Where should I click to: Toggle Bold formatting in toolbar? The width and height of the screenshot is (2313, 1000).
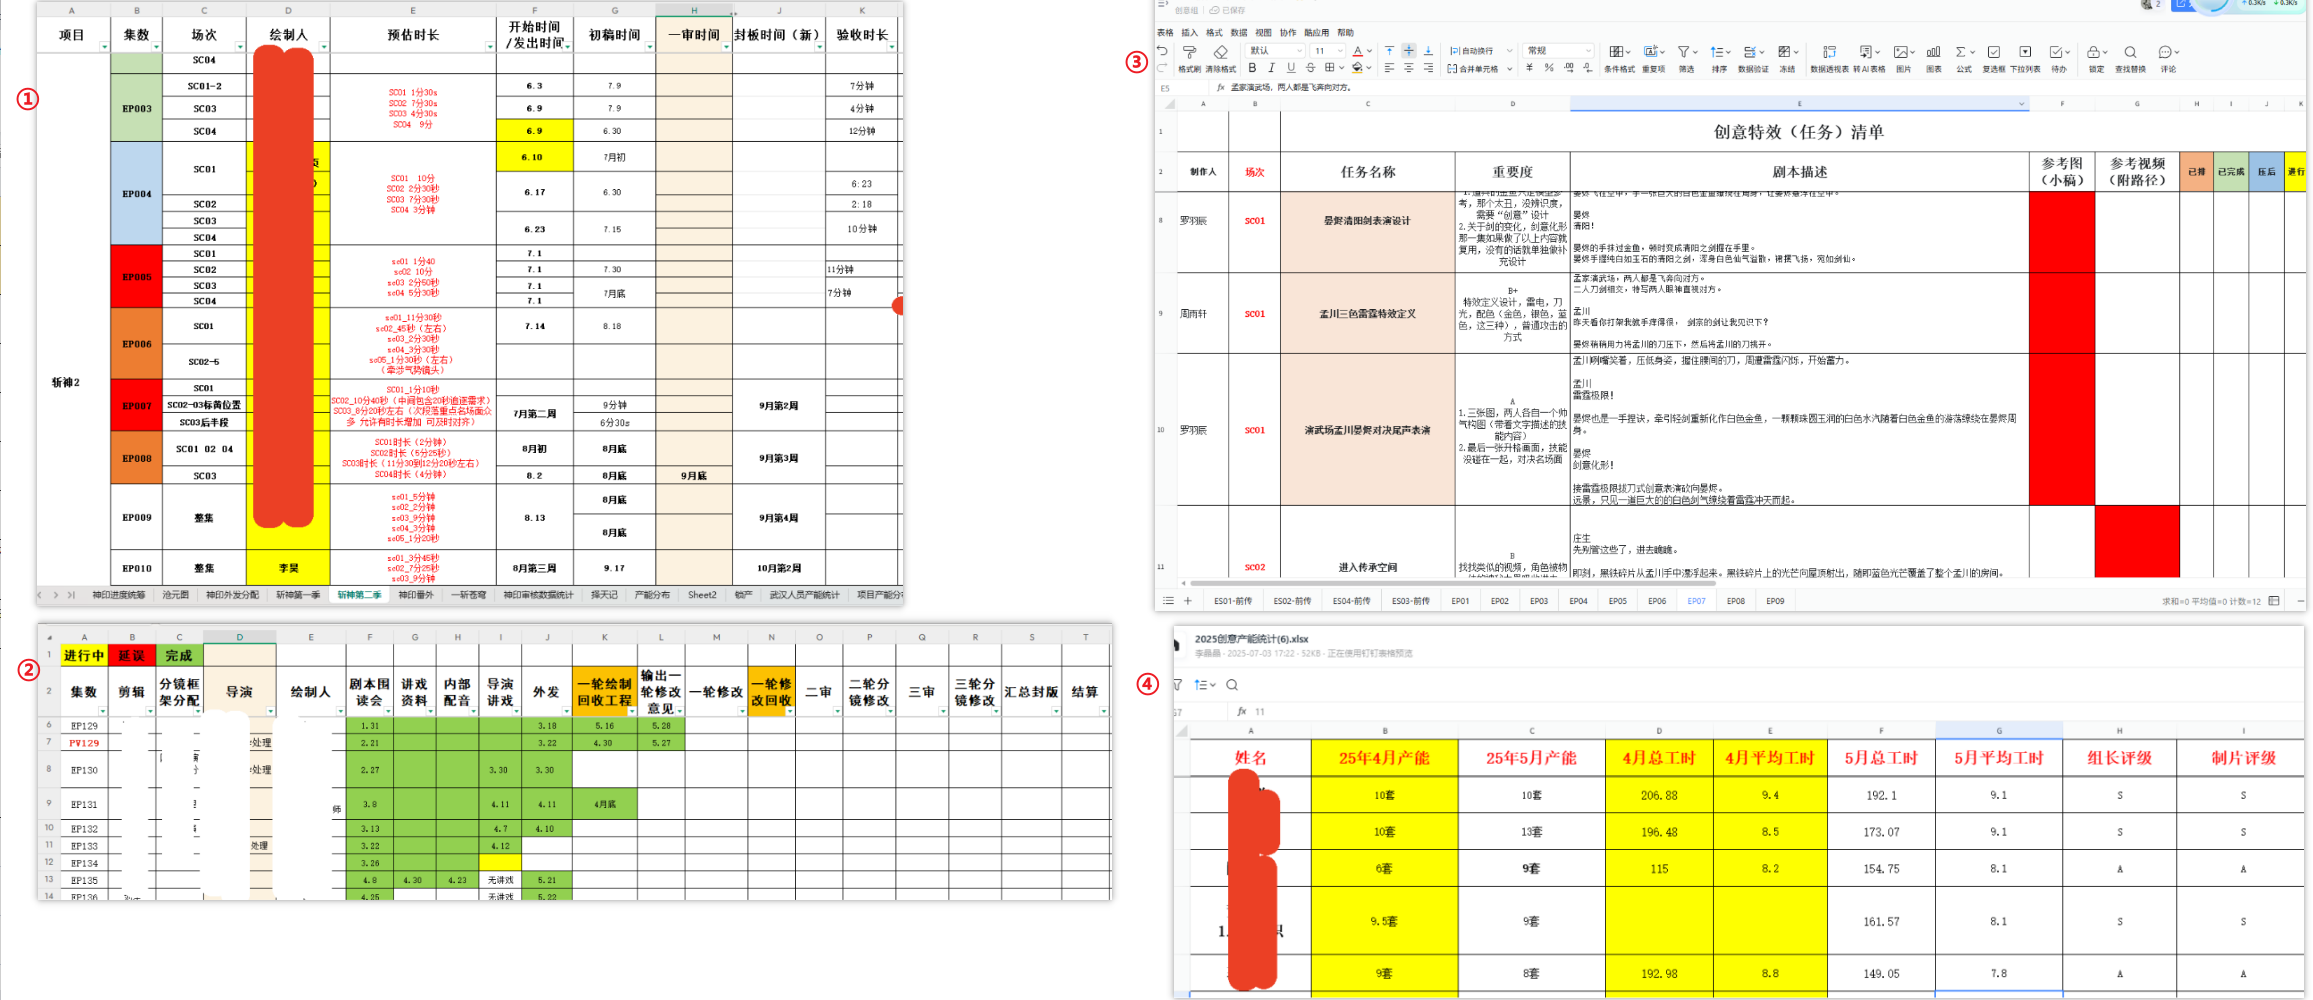tap(1252, 68)
